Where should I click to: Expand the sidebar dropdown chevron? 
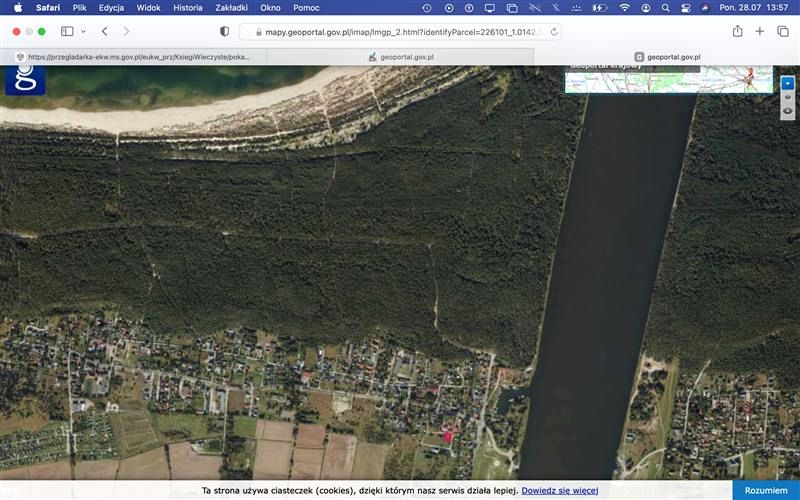pyautogui.click(x=83, y=31)
